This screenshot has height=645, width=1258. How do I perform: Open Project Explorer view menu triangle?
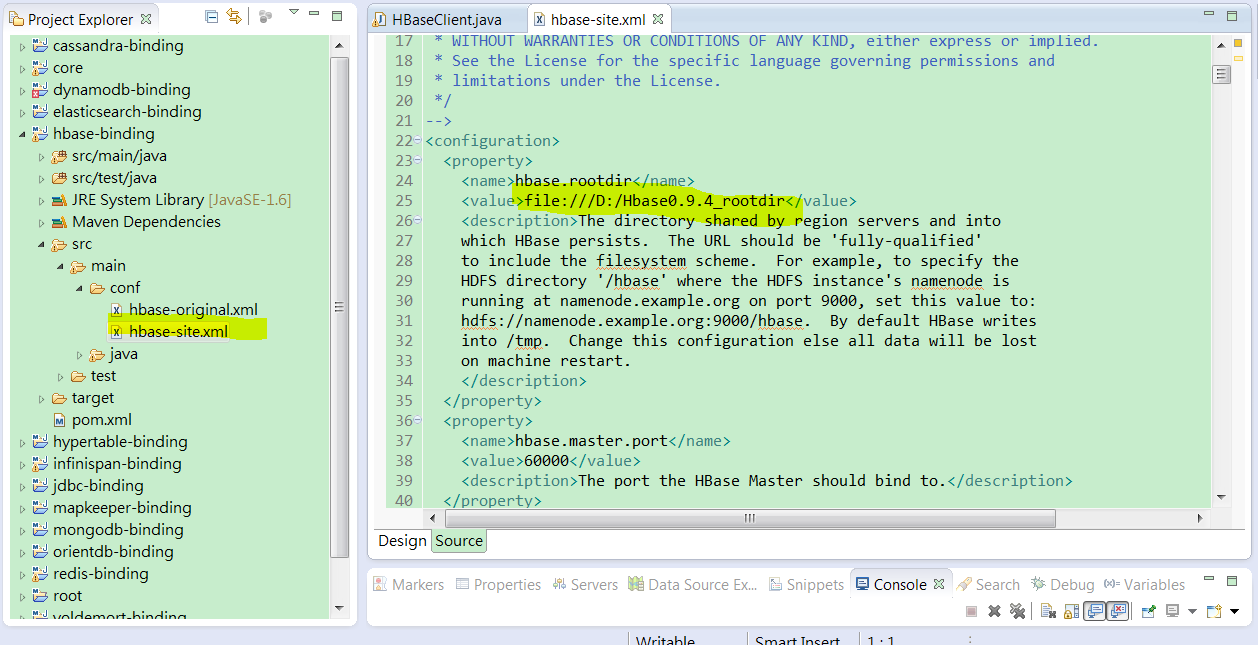pyautogui.click(x=293, y=13)
